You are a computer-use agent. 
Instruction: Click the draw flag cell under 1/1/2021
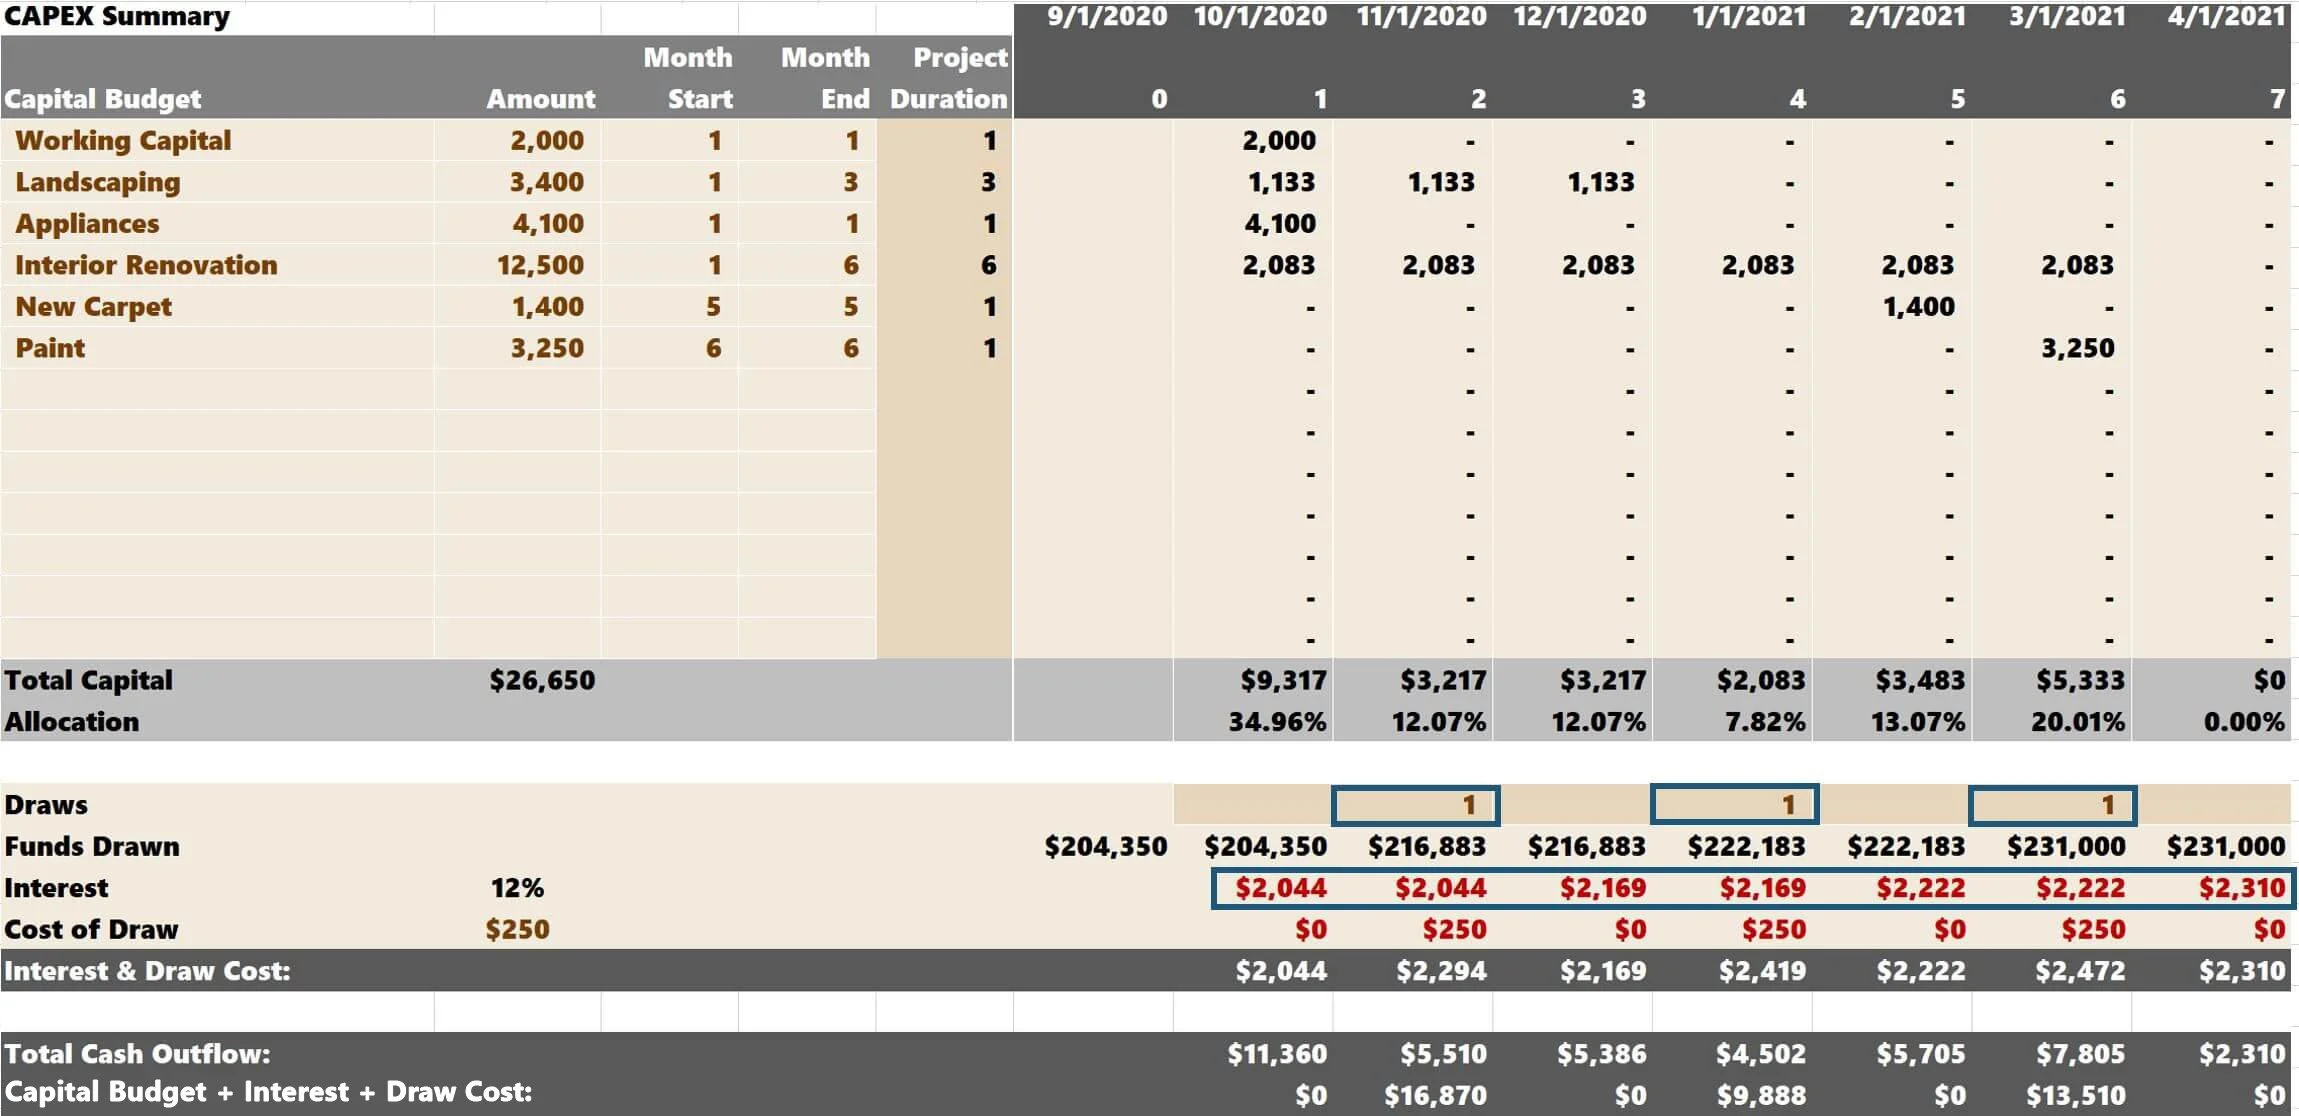tap(1734, 805)
